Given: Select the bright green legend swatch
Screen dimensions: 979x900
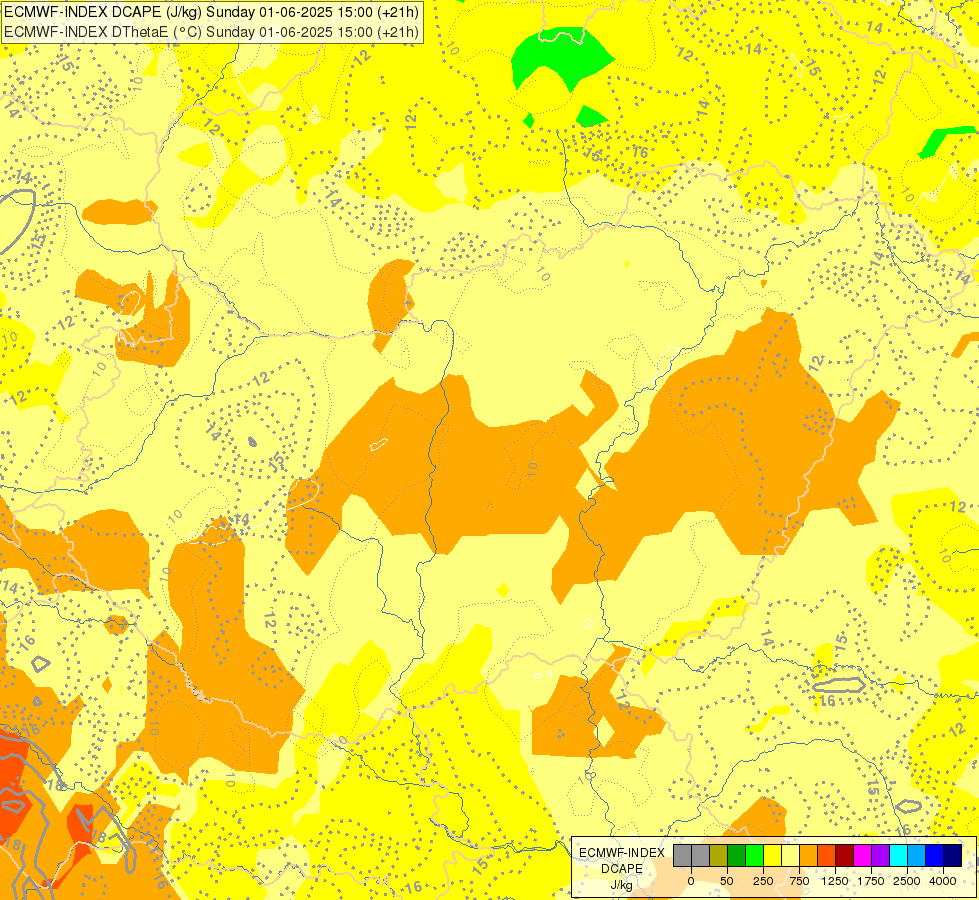Looking at the screenshot, I should coord(755,856).
